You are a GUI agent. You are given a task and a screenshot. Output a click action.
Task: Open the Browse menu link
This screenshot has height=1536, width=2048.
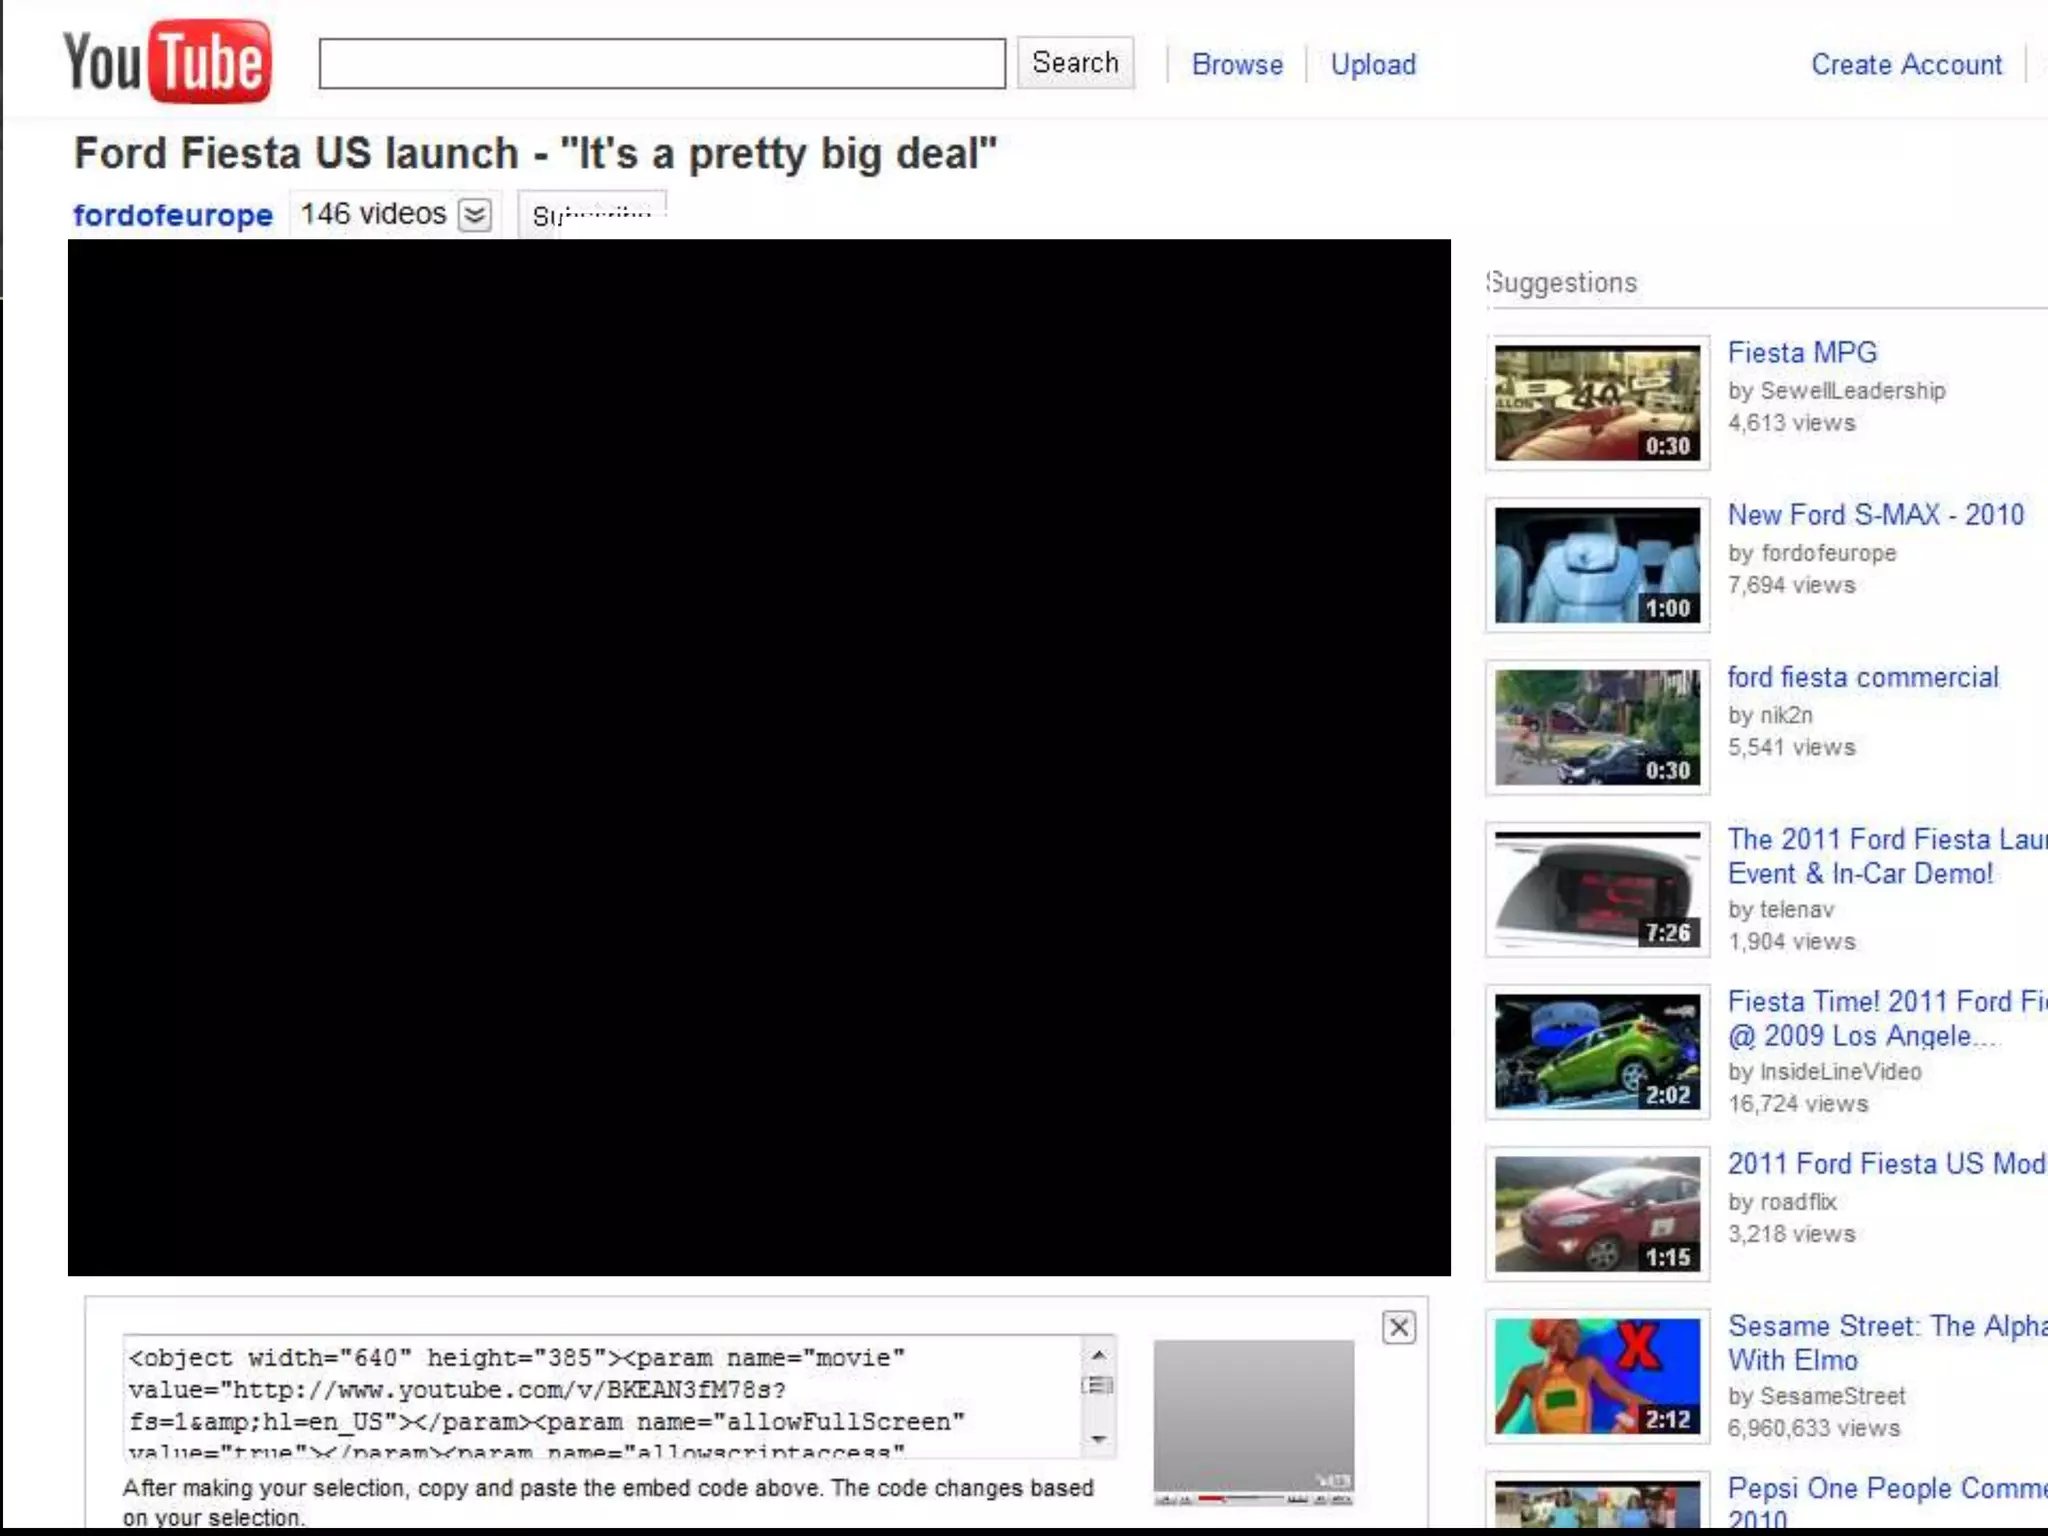(x=1237, y=65)
